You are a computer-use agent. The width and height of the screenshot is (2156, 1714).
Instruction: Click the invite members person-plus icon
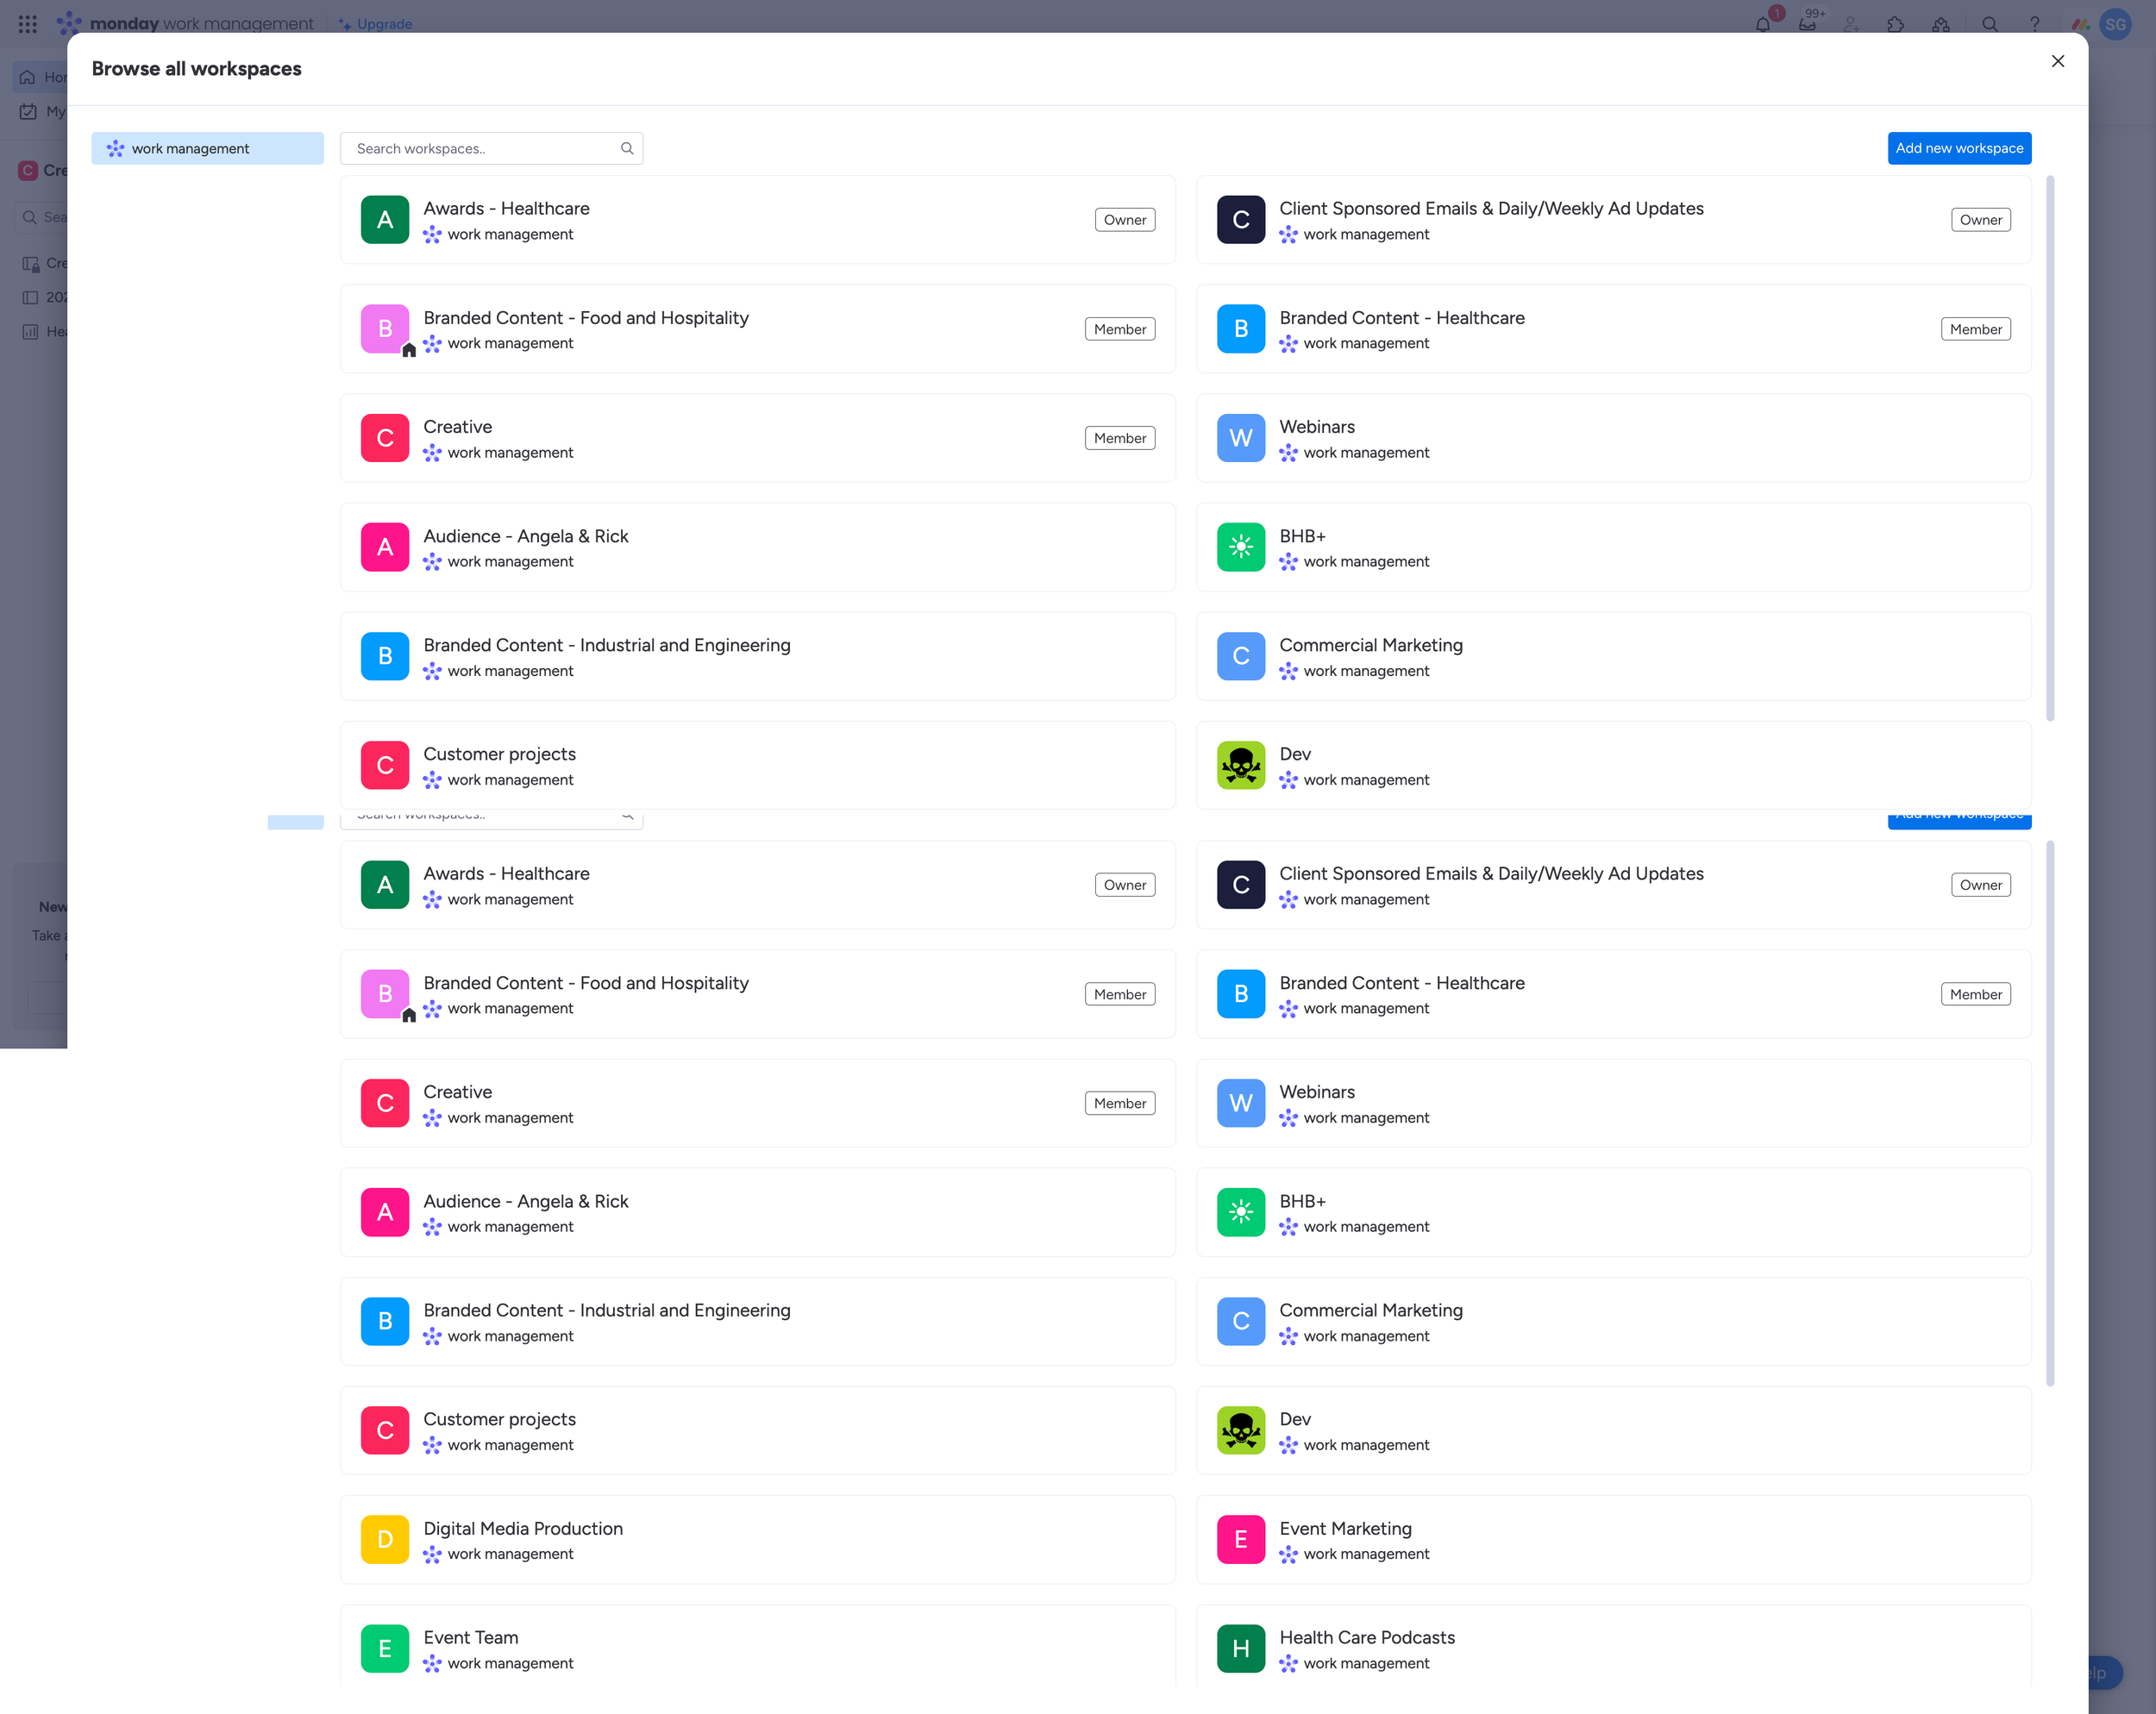(x=1851, y=24)
